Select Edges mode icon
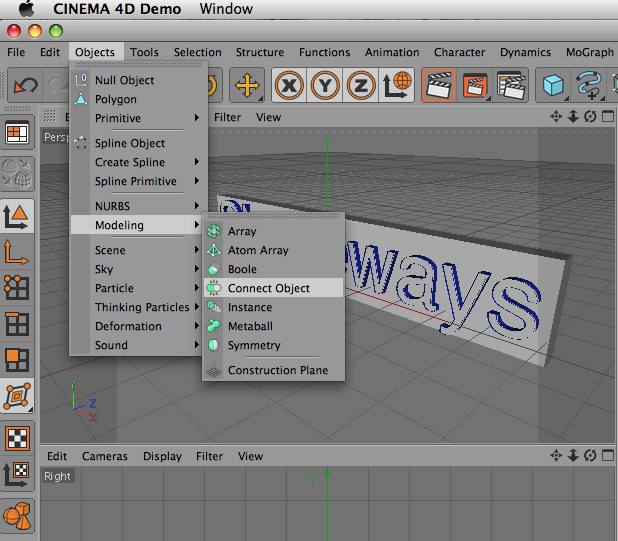This screenshot has height=541, width=618. [x=17, y=324]
